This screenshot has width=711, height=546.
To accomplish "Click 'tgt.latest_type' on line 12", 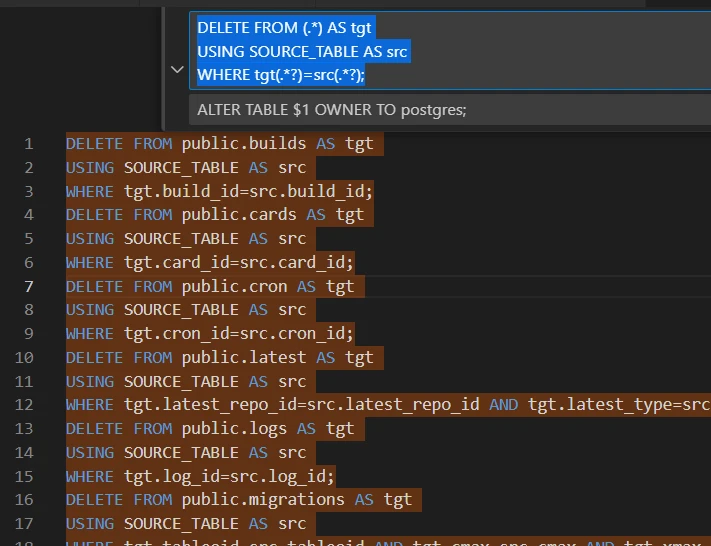I will tap(599, 405).
